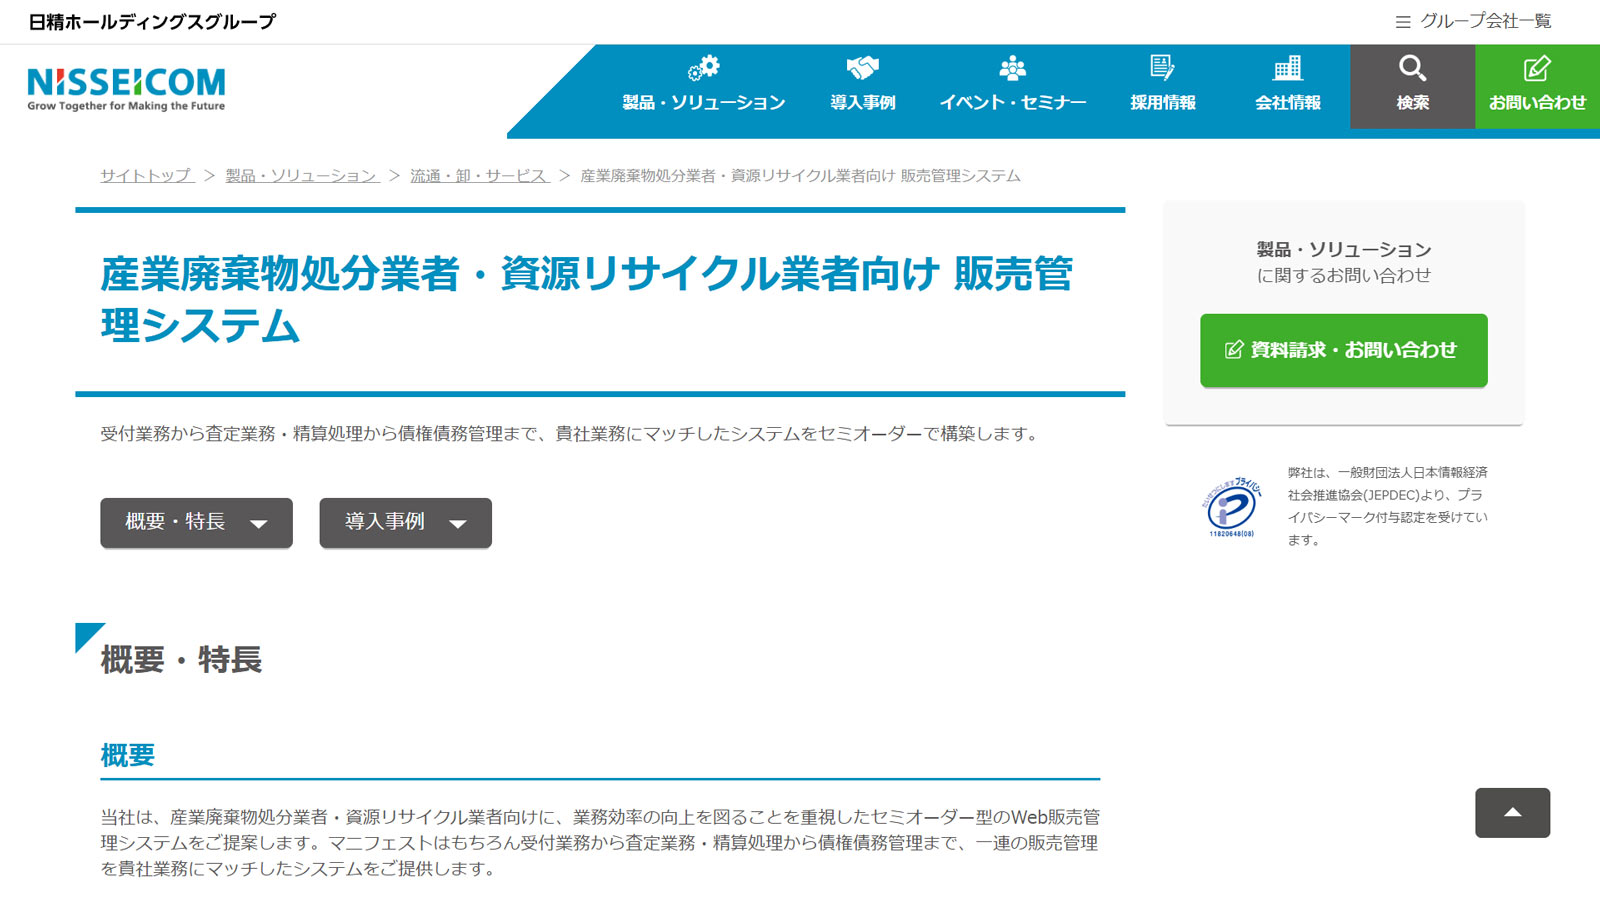Jump to 概要・特長 section button
This screenshot has height=900, width=1600.
point(196,522)
